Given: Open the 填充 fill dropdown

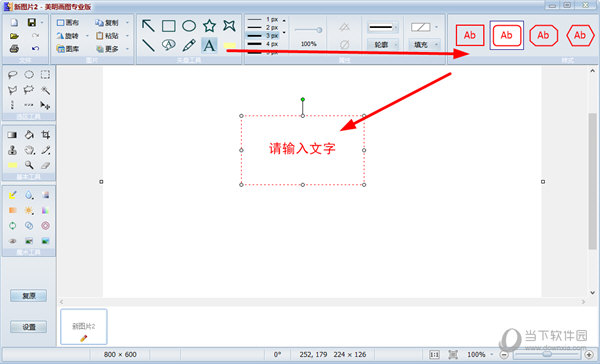Looking at the screenshot, I should tap(424, 45).
